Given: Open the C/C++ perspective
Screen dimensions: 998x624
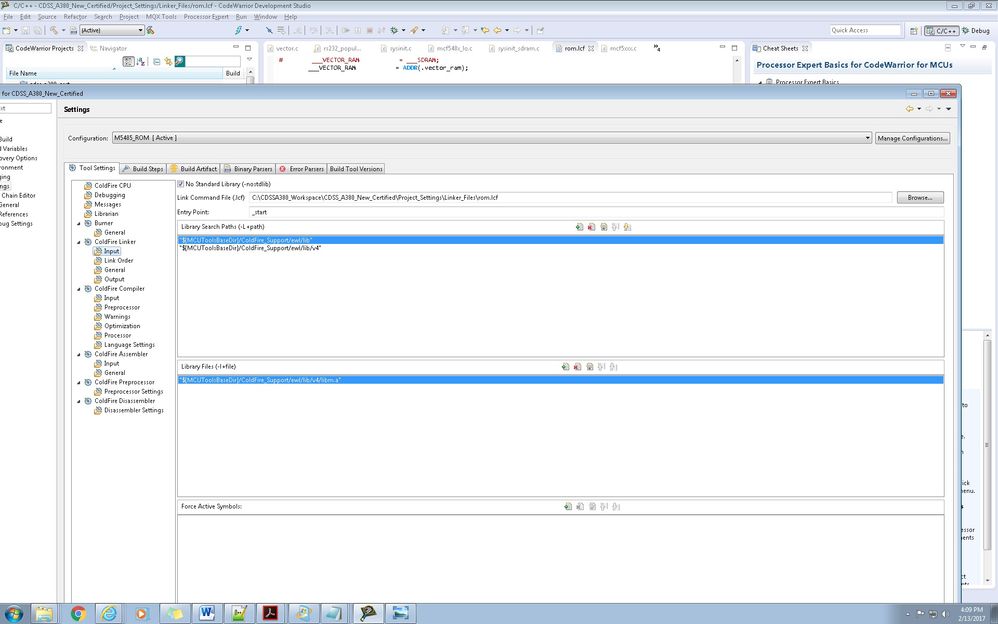Looking at the screenshot, I should (x=941, y=31).
